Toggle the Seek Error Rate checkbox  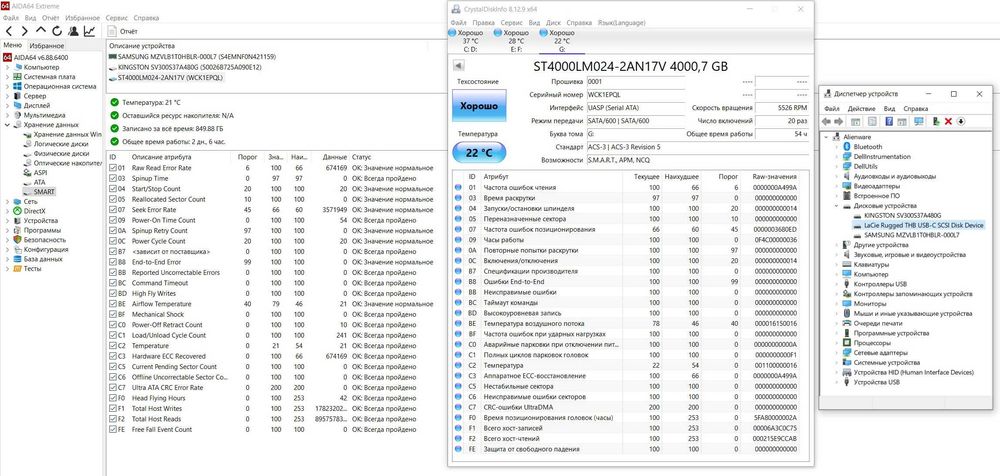point(112,209)
